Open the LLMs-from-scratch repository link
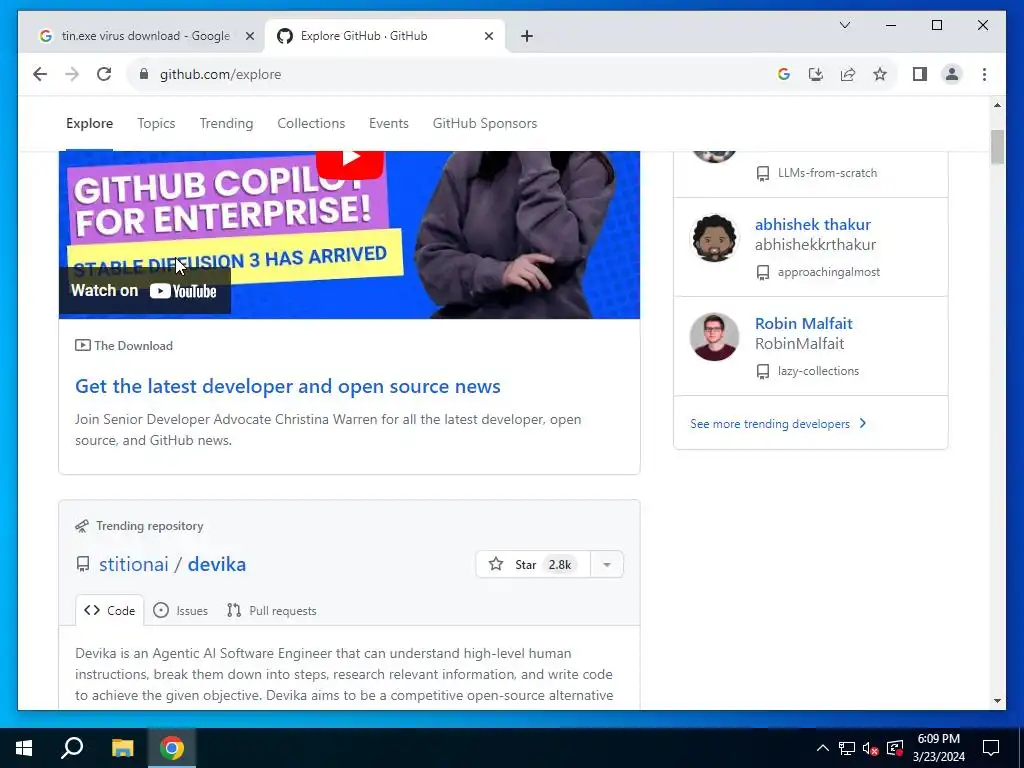The height and width of the screenshot is (768, 1024). coord(827,173)
